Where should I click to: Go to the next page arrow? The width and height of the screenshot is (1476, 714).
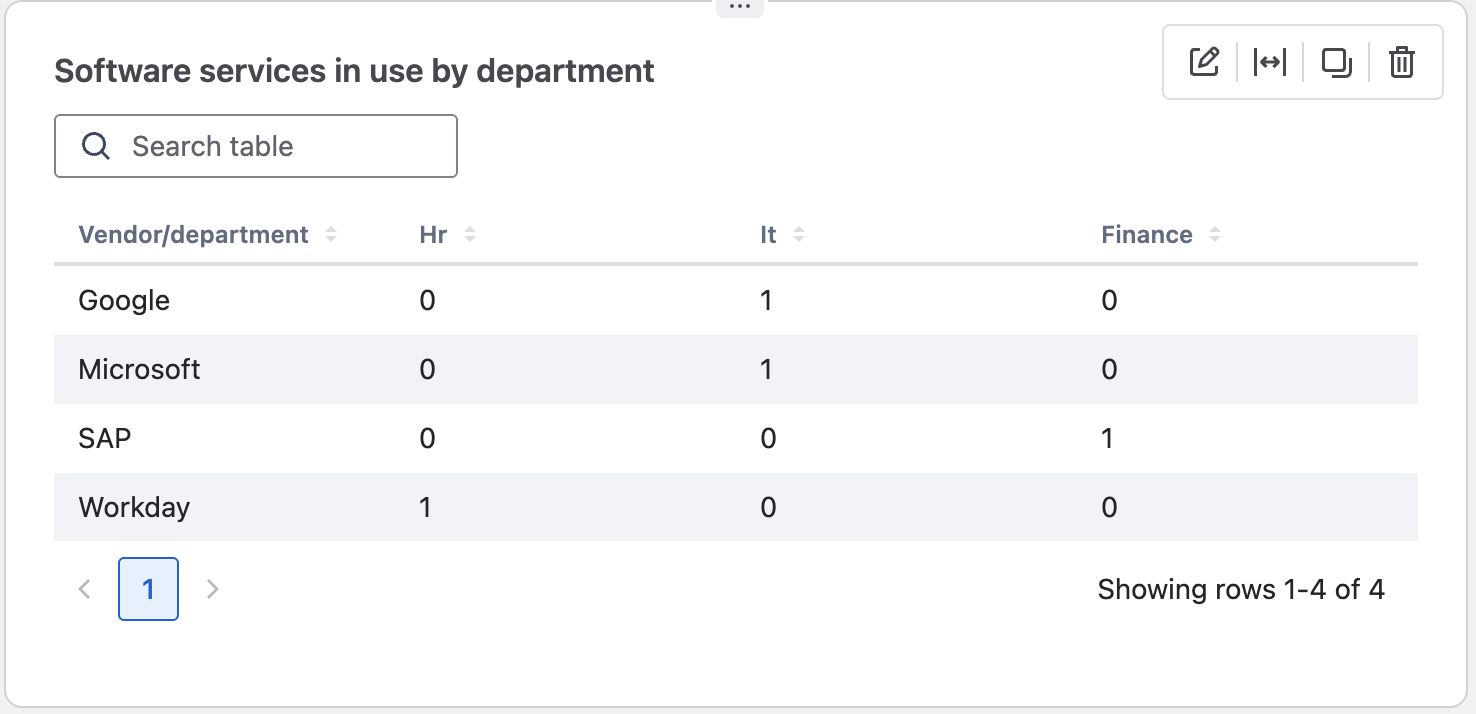coord(212,589)
